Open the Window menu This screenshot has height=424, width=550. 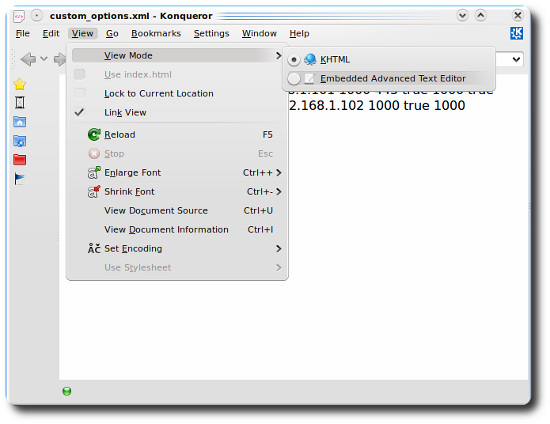[x=259, y=33]
